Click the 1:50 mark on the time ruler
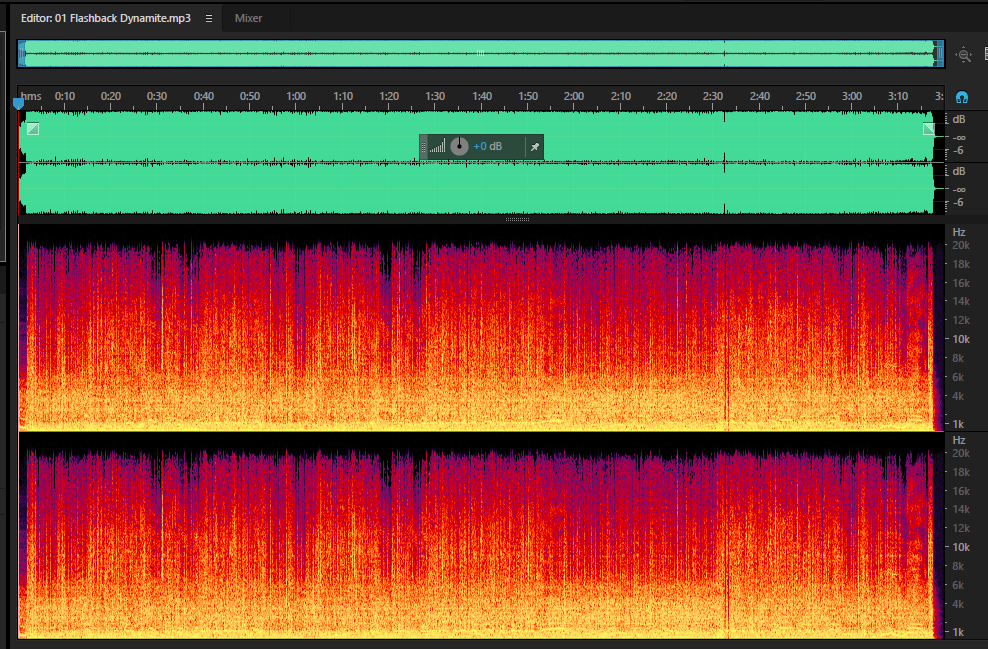This screenshot has height=649, width=988. coord(528,96)
